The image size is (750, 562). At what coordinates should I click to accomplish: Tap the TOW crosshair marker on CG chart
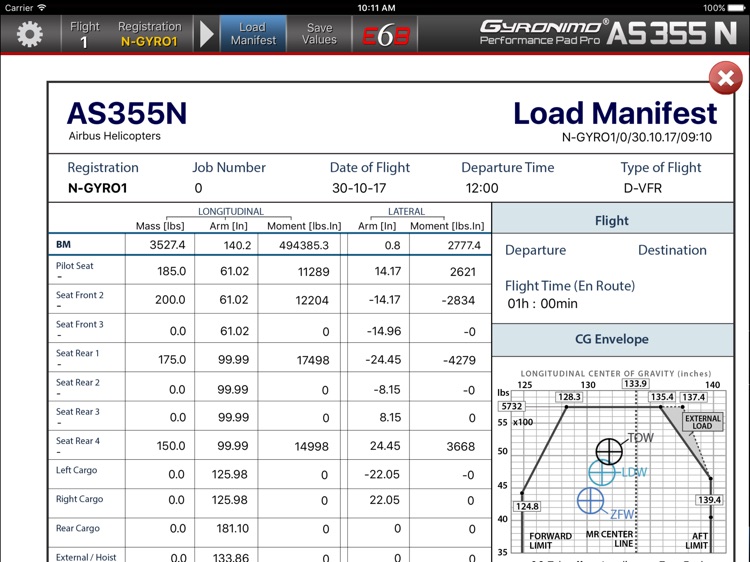(x=609, y=451)
